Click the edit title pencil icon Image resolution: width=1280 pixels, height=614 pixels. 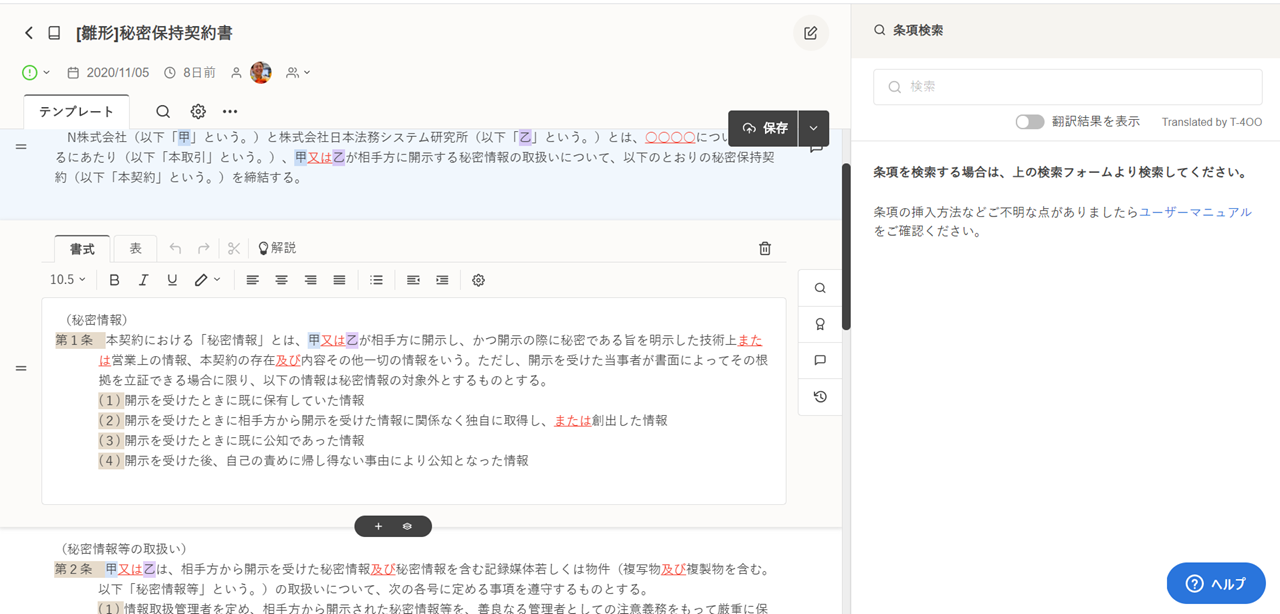(810, 33)
